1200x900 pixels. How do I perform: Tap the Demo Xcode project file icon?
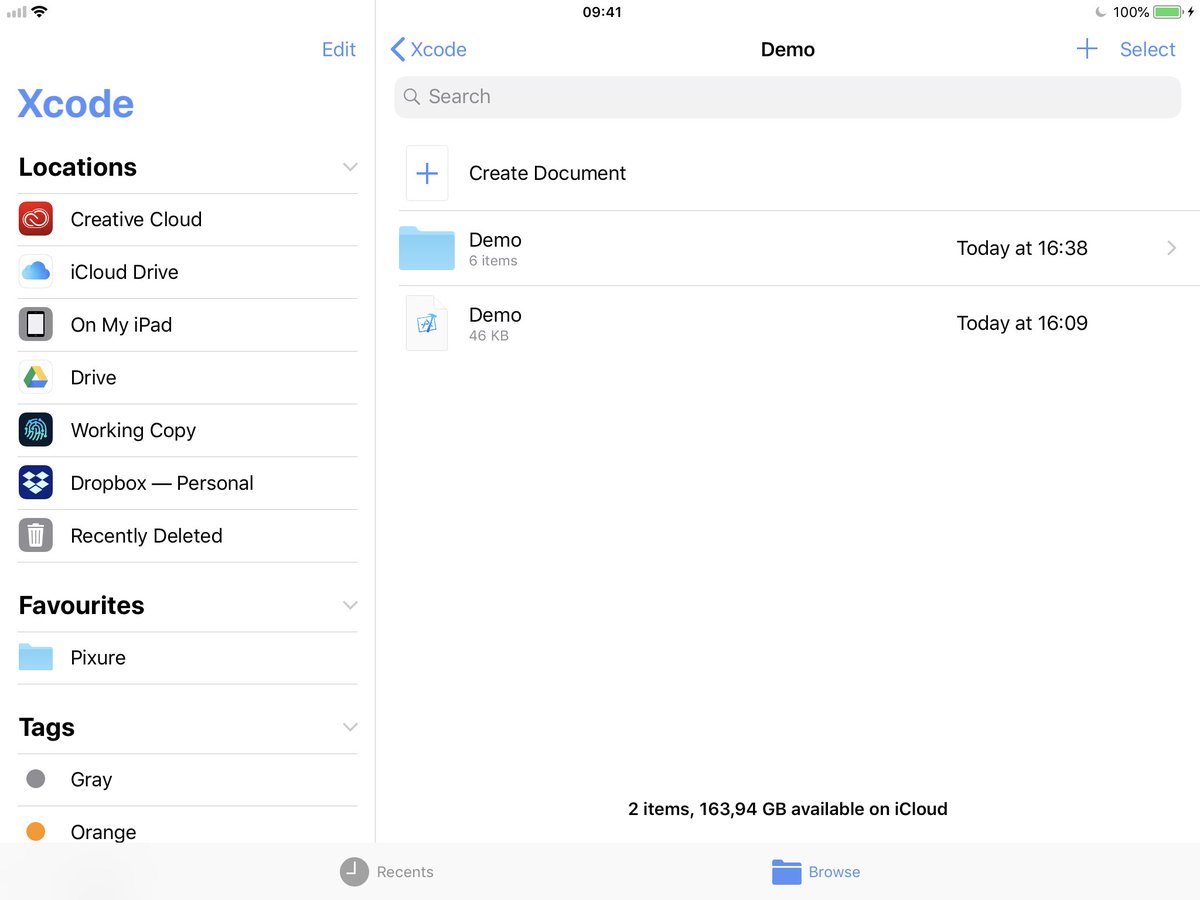427,323
